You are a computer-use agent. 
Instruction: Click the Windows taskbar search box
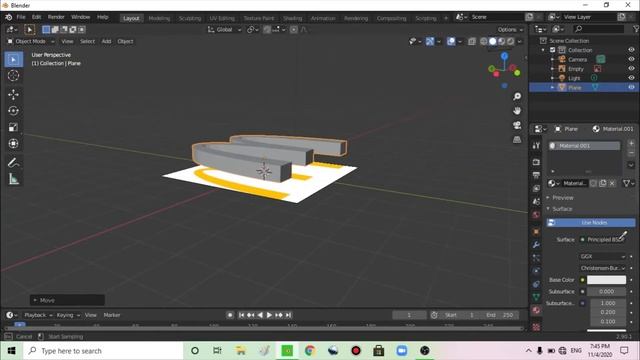pos(104,351)
